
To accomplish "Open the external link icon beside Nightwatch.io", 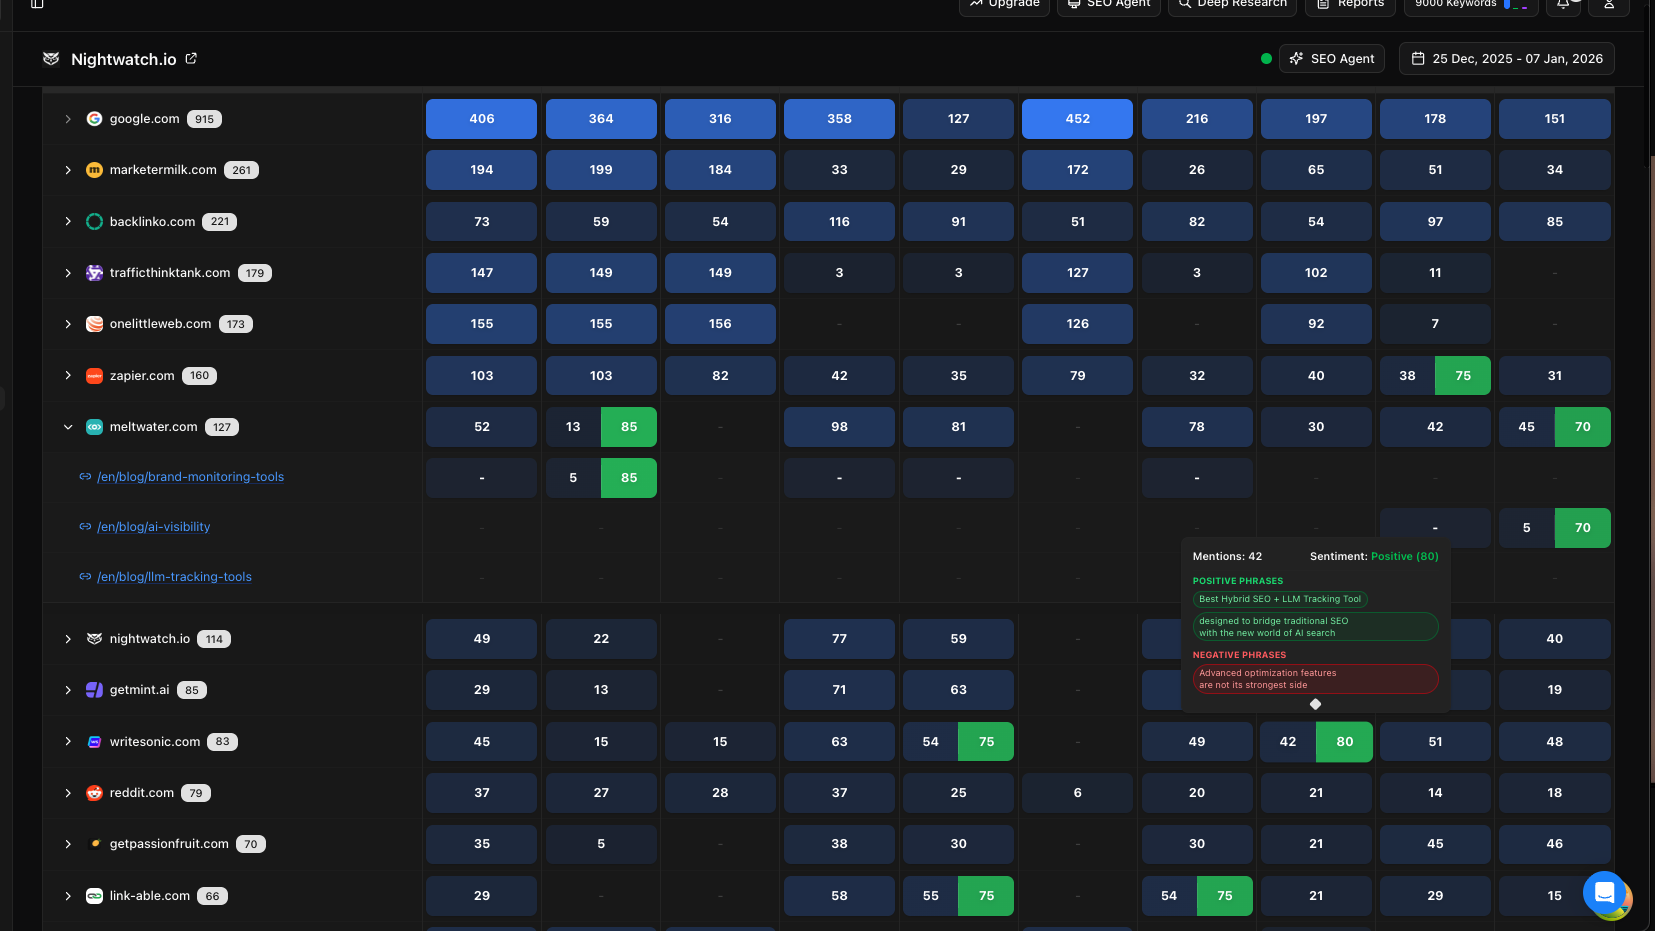I will tap(191, 59).
